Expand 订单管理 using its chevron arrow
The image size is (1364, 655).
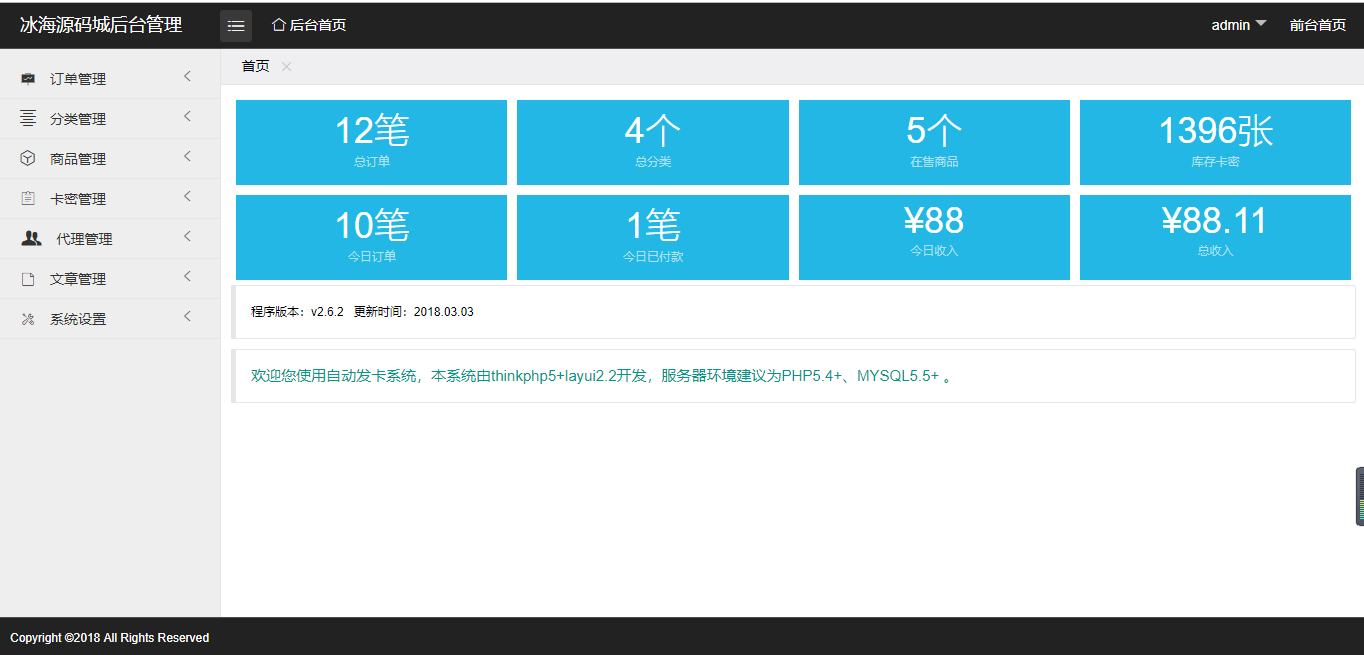coord(187,77)
